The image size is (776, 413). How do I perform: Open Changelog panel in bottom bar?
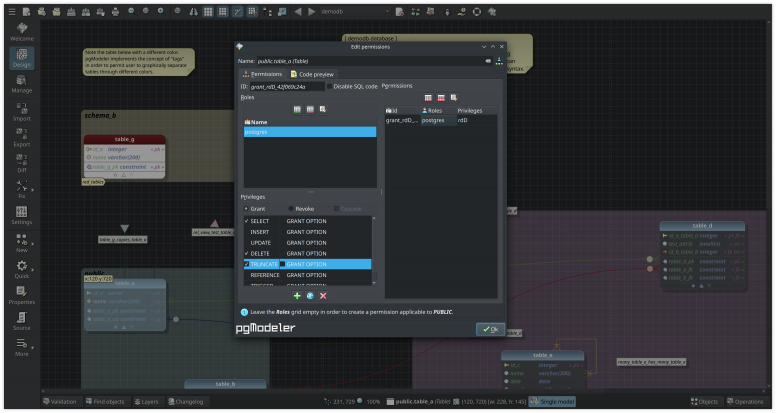coord(186,402)
